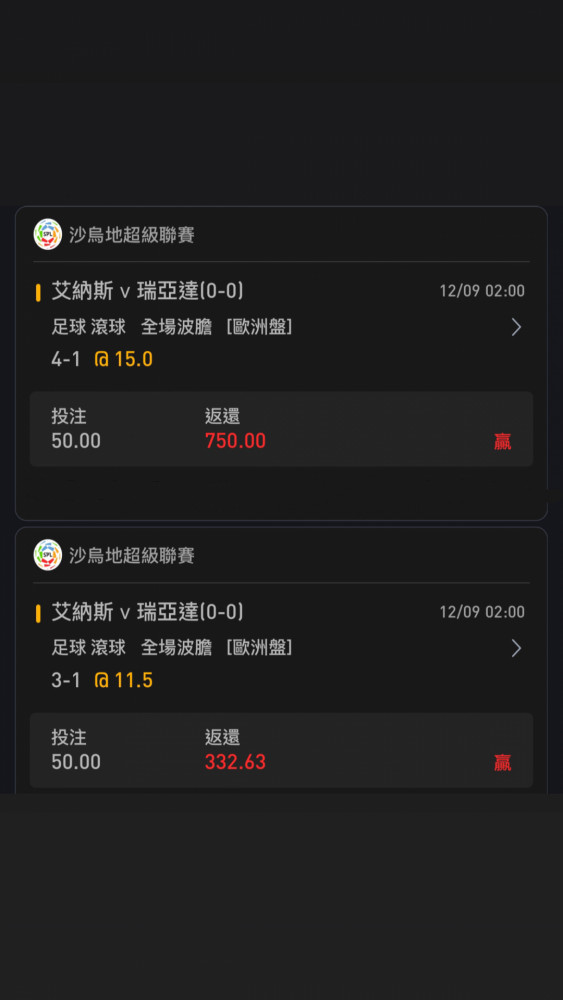Tap the yellow marker beside first match title

click(x=38, y=292)
